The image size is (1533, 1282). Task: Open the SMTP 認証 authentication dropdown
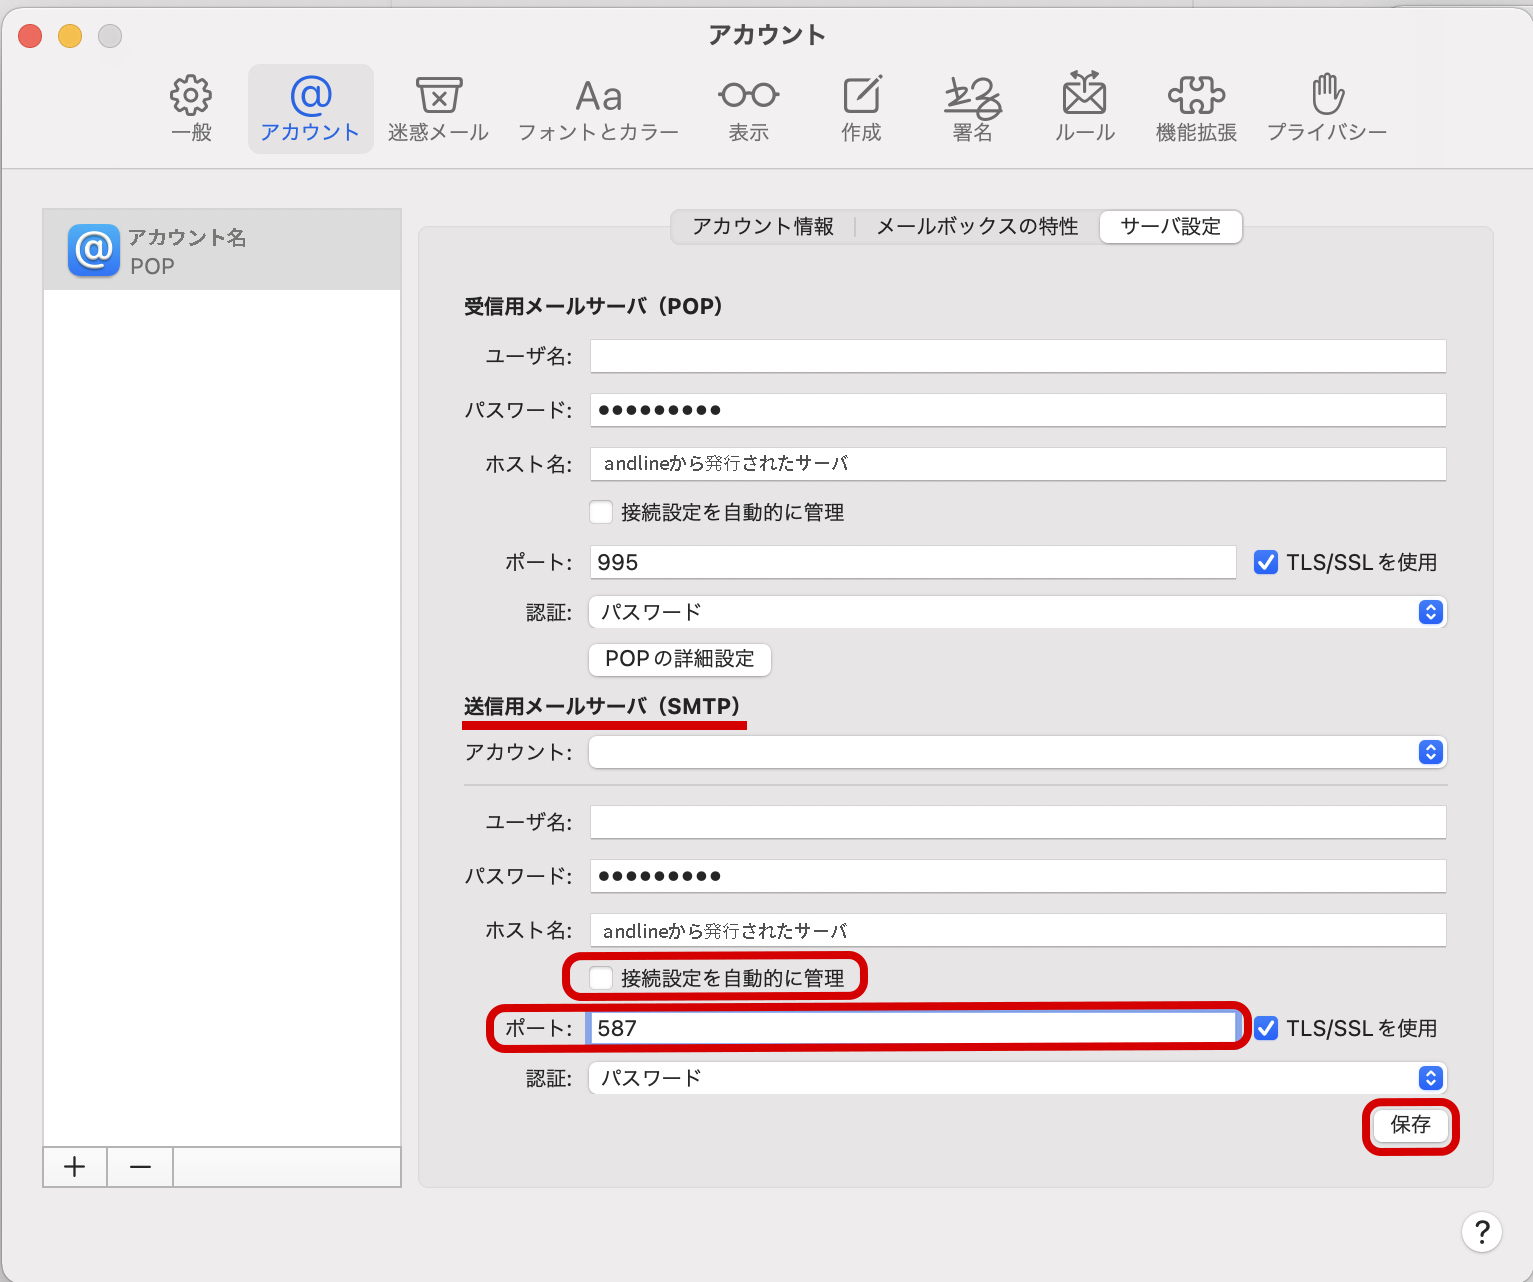click(x=1017, y=1078)
